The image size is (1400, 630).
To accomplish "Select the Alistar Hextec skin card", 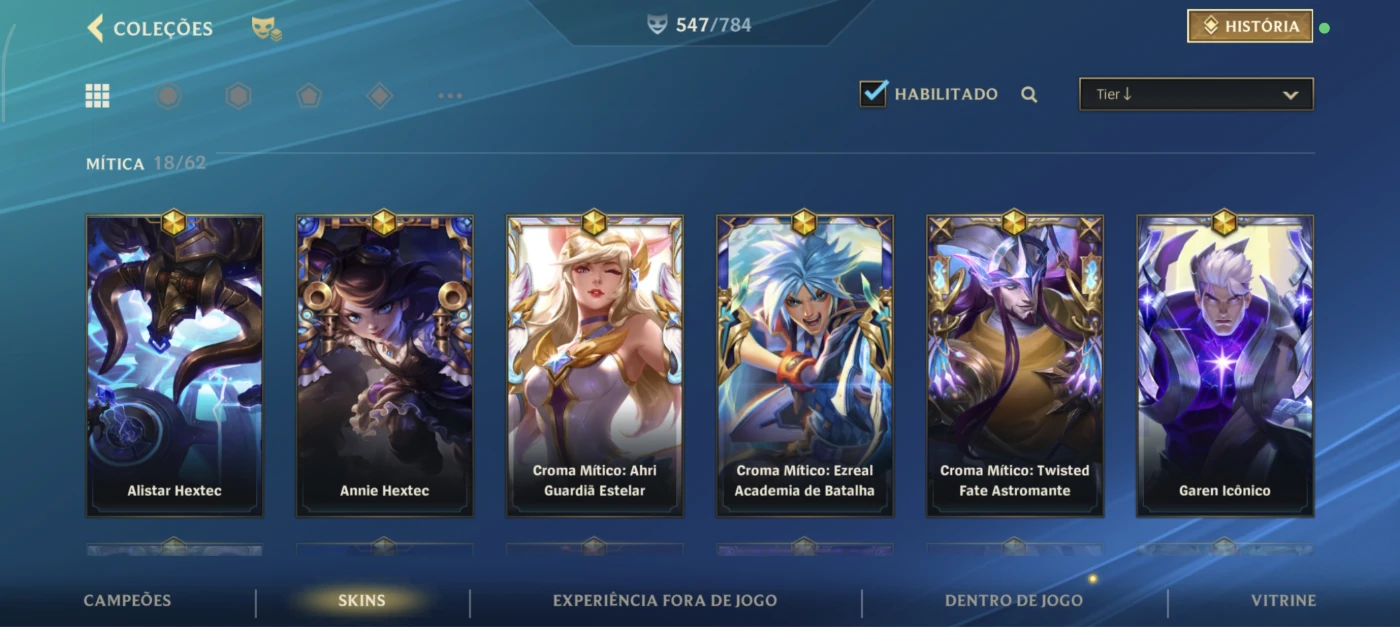I will (175, 365).
